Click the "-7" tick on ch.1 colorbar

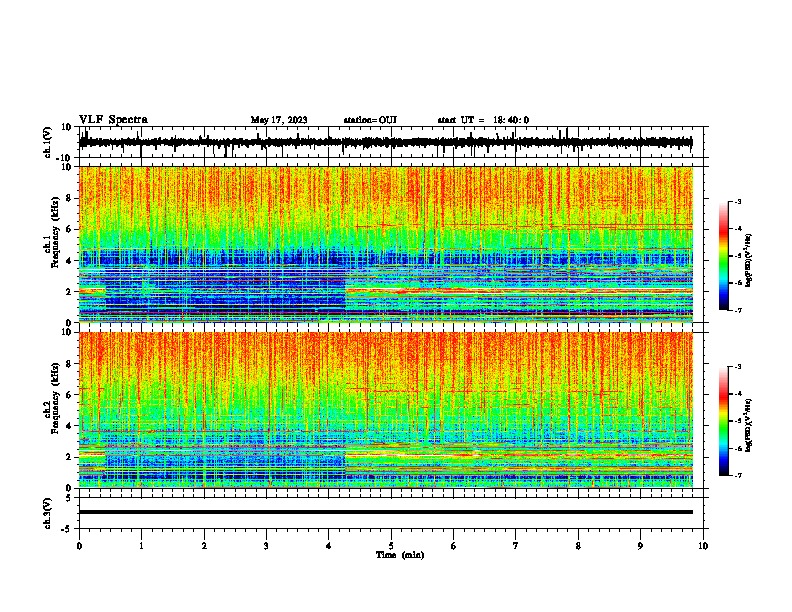click(738, 310)
